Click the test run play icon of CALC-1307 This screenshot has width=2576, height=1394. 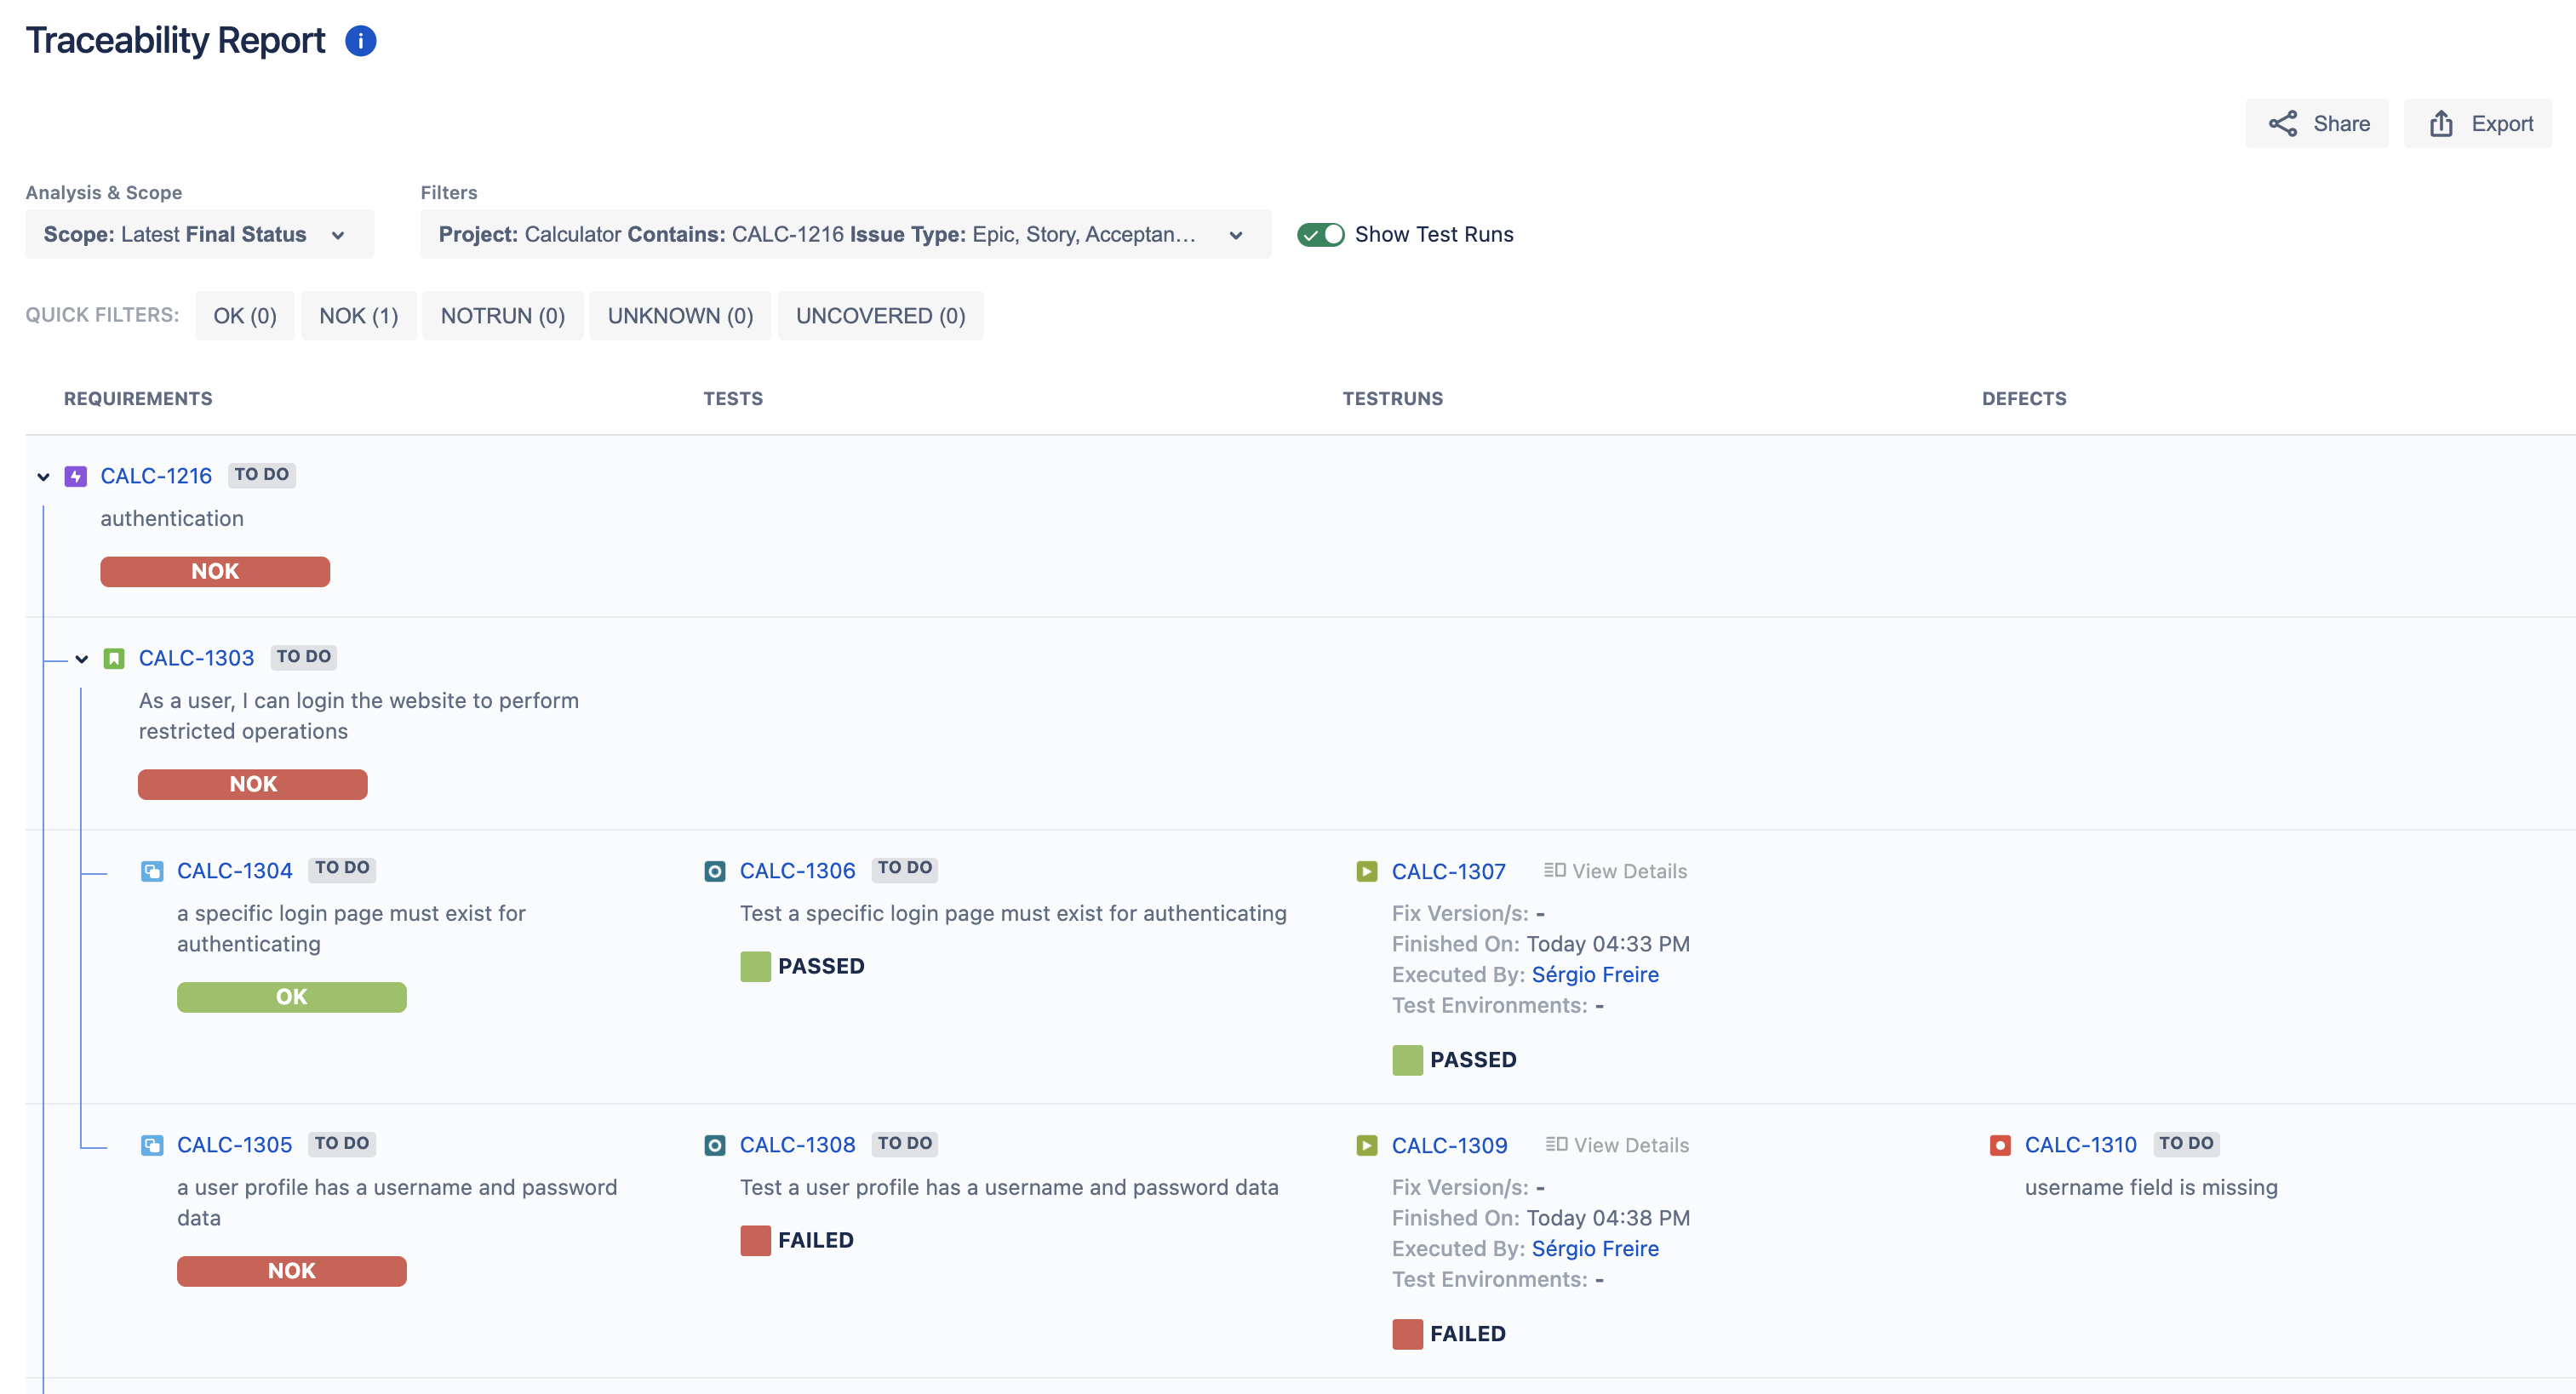point(1367,871)
